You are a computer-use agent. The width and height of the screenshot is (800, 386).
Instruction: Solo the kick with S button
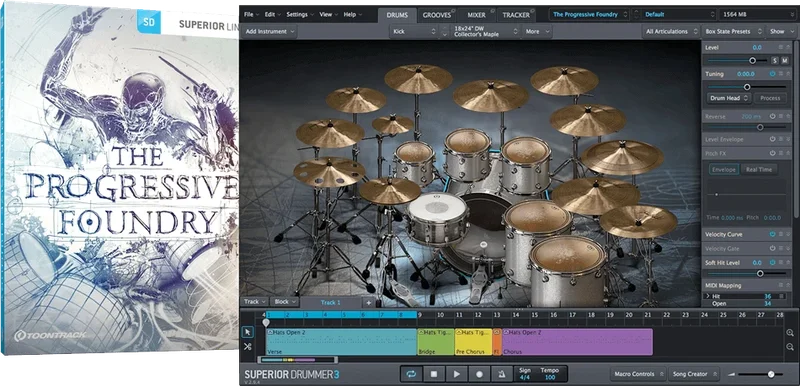tap(774, 61)
